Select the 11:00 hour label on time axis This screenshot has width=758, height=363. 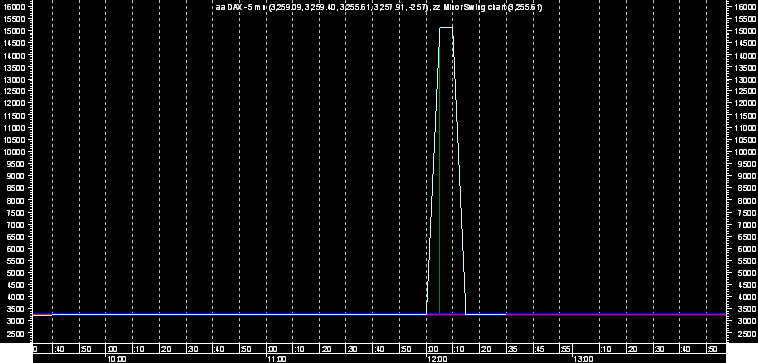(277, 359)
